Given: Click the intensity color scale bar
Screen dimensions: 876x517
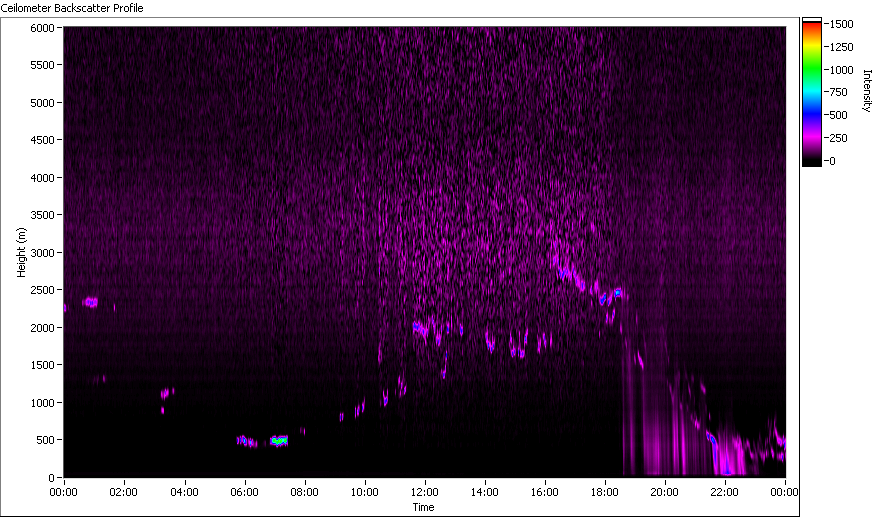Looking at the screenshot, I should point(812,92).
